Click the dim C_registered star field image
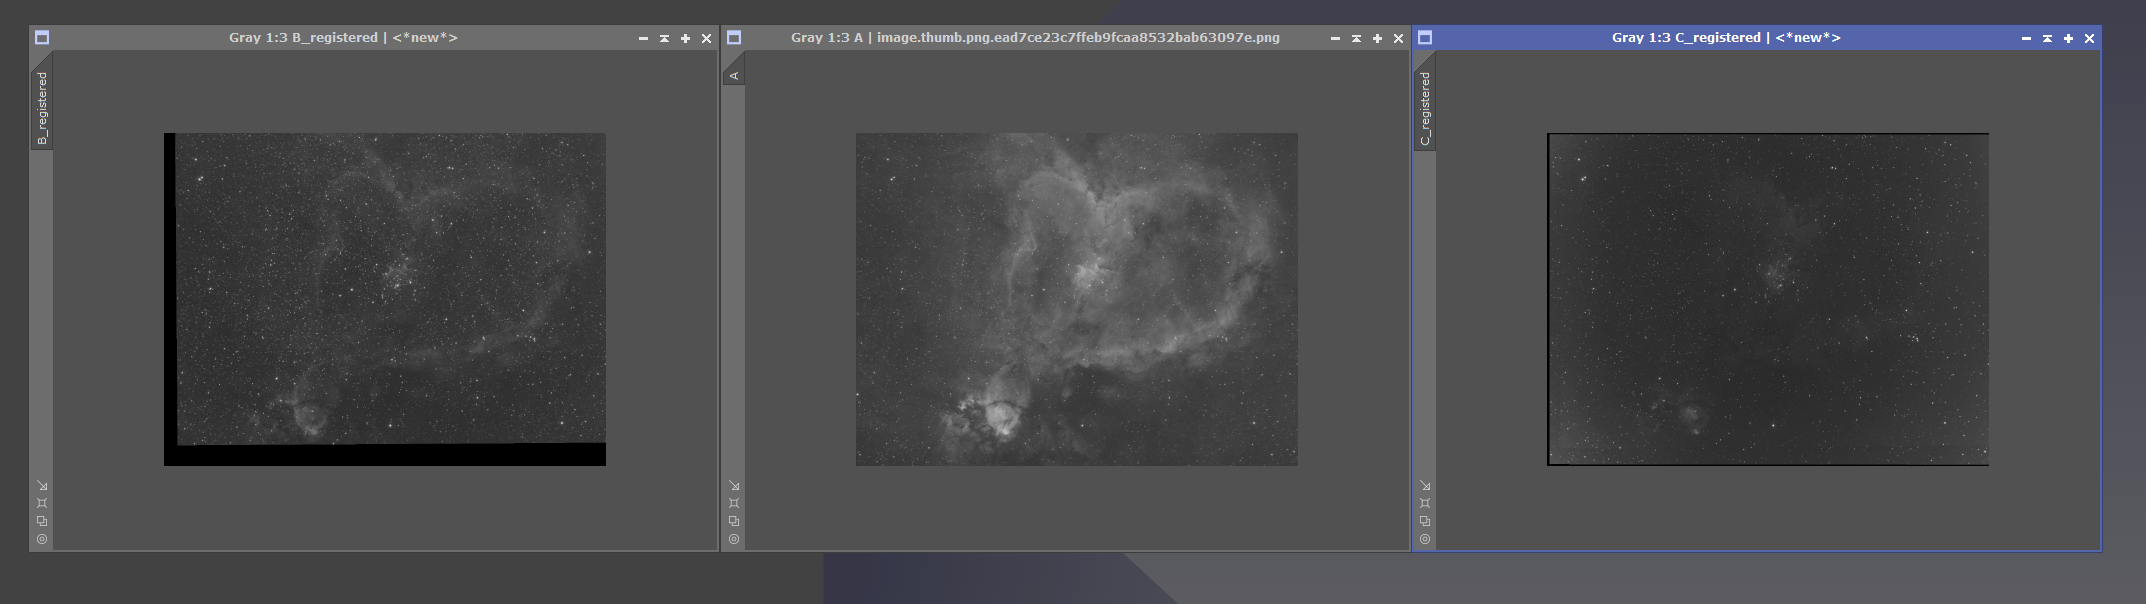This screenshot has width=2146, height=604. [1768, 299]
